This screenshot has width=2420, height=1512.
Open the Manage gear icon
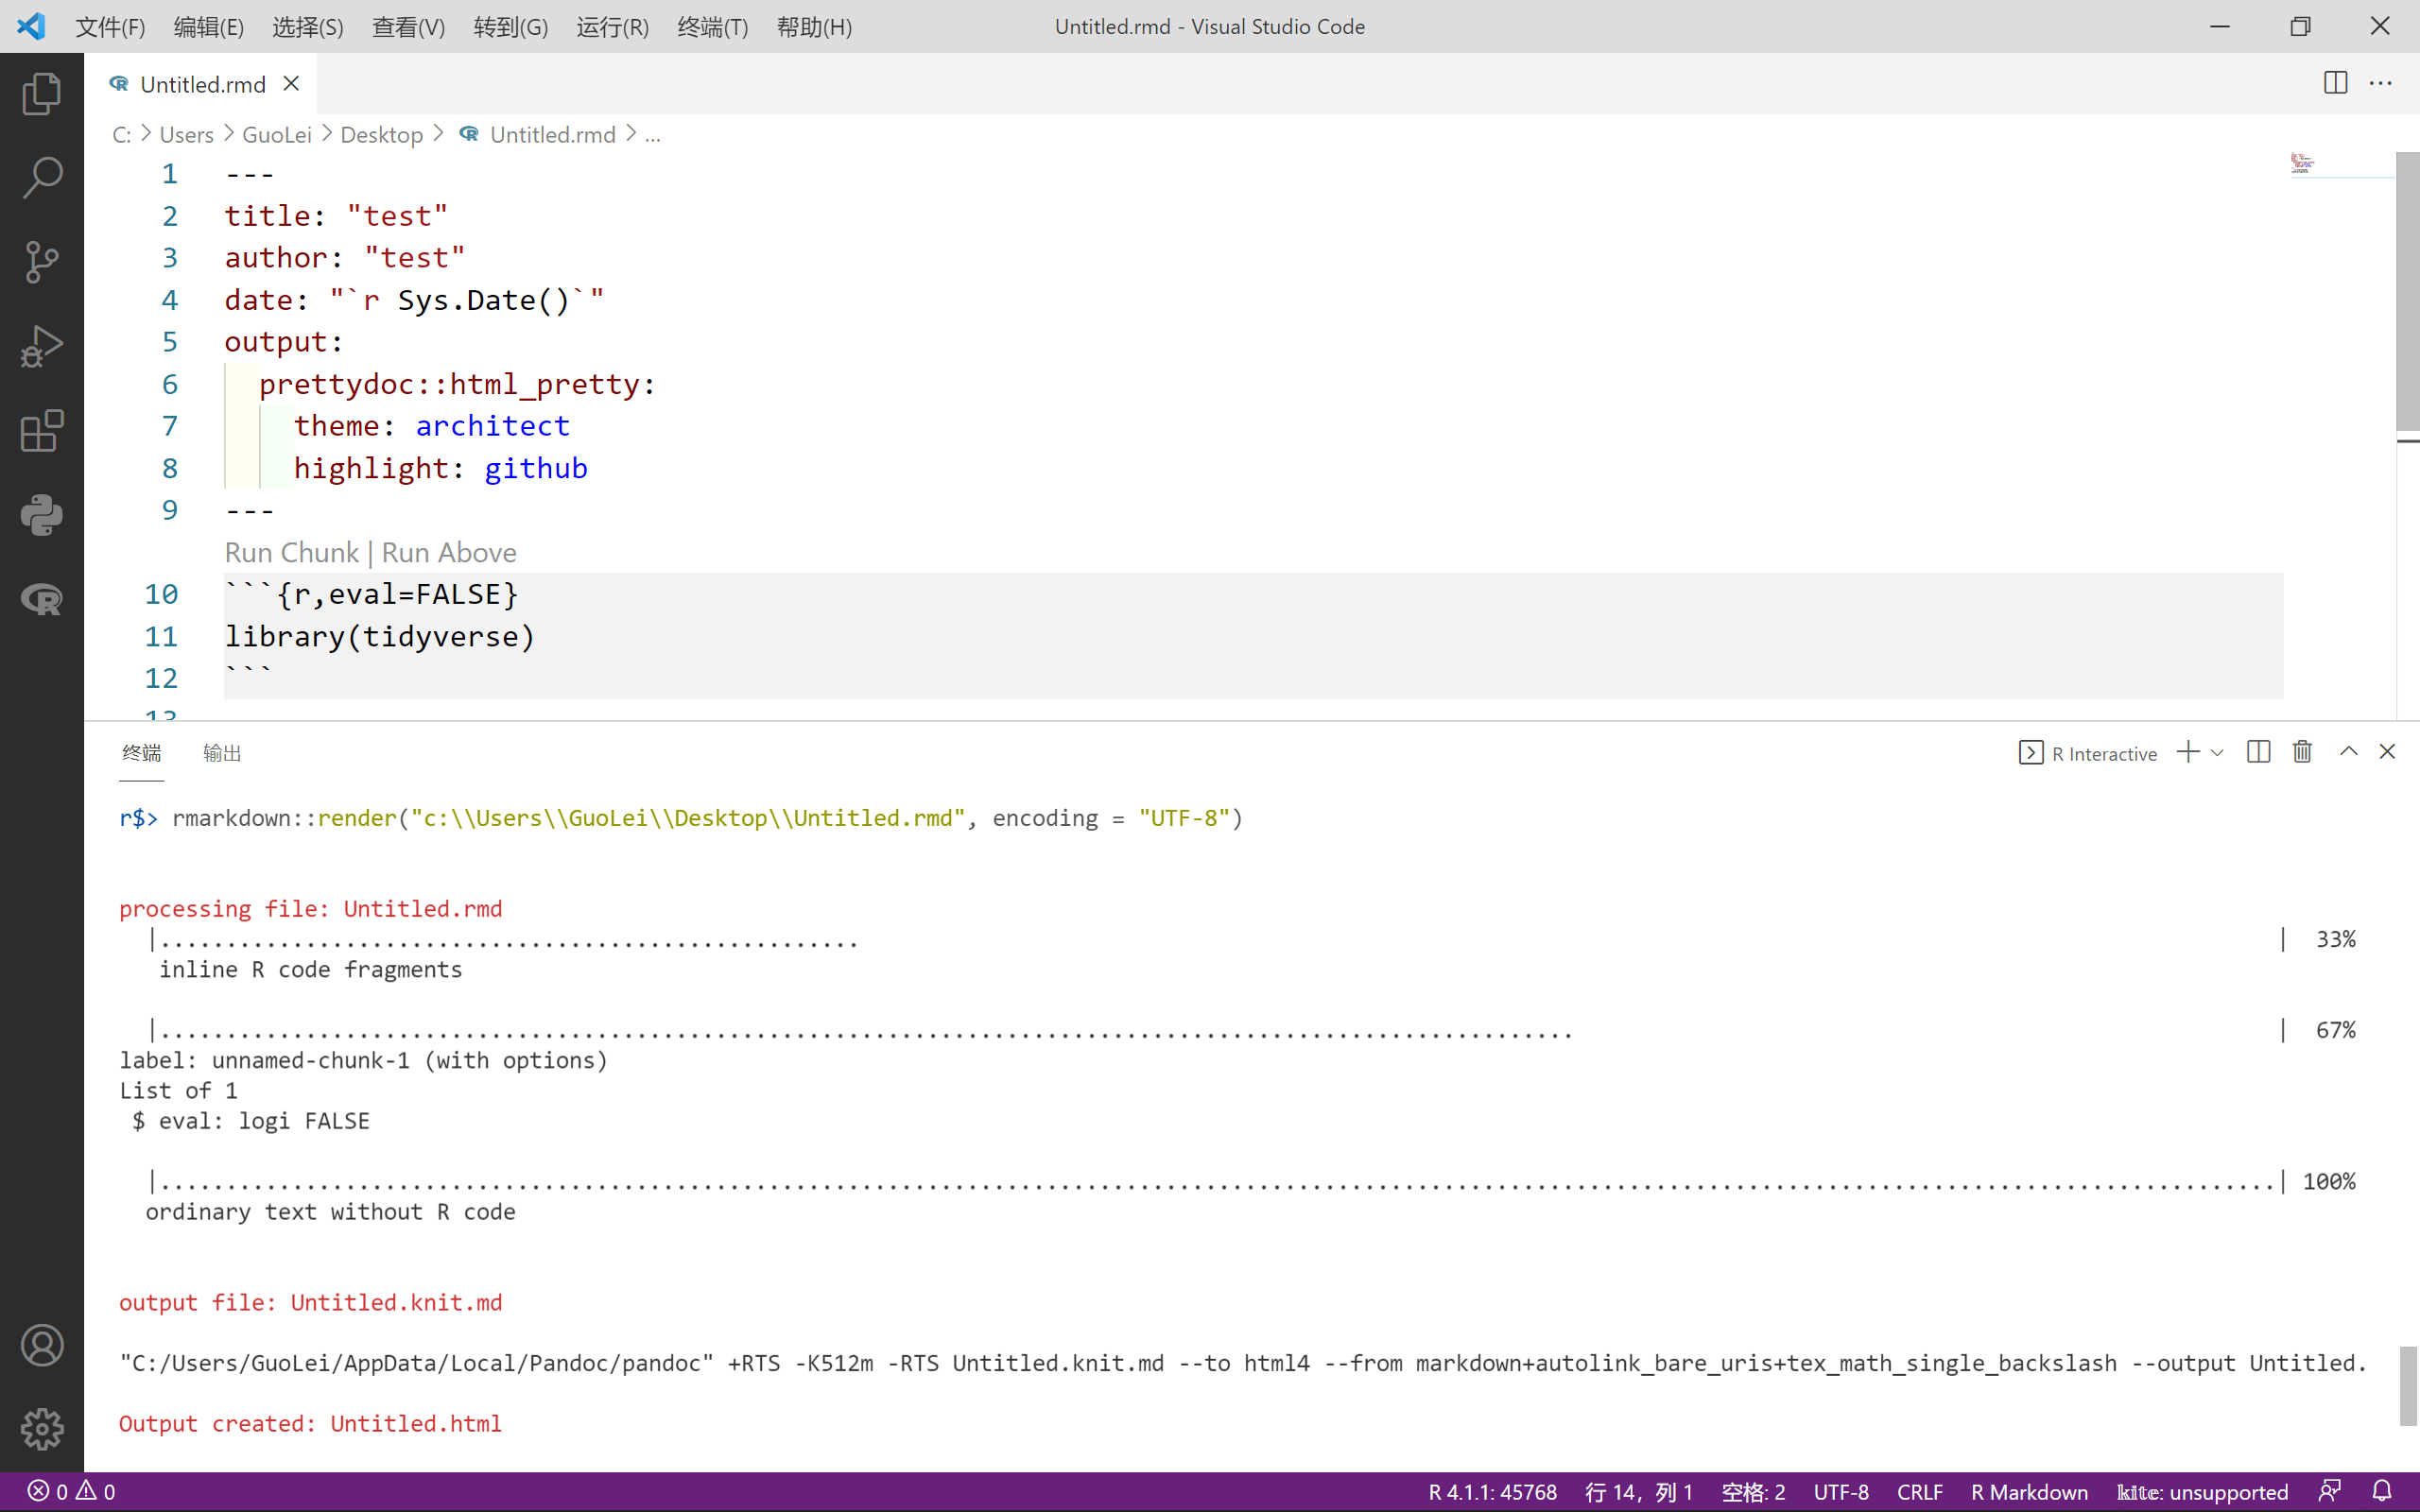coord(42,1429)
